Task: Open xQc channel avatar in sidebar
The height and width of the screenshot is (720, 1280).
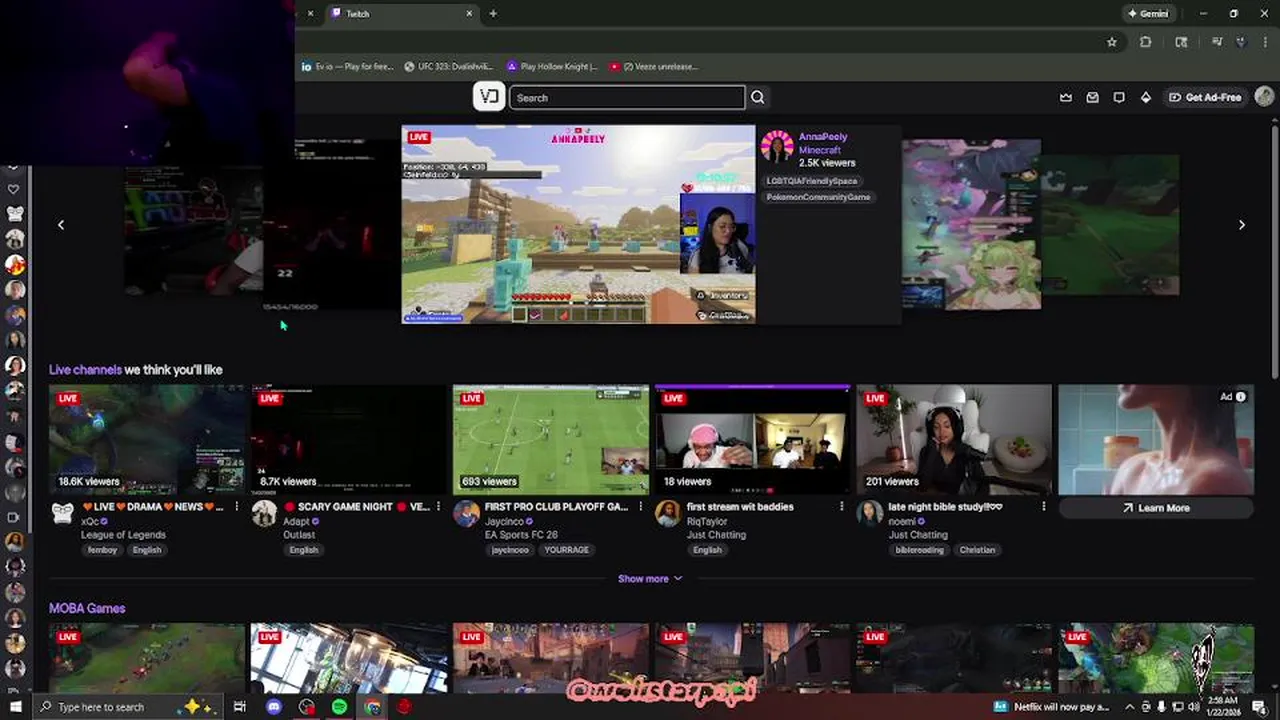Action: 14,213
